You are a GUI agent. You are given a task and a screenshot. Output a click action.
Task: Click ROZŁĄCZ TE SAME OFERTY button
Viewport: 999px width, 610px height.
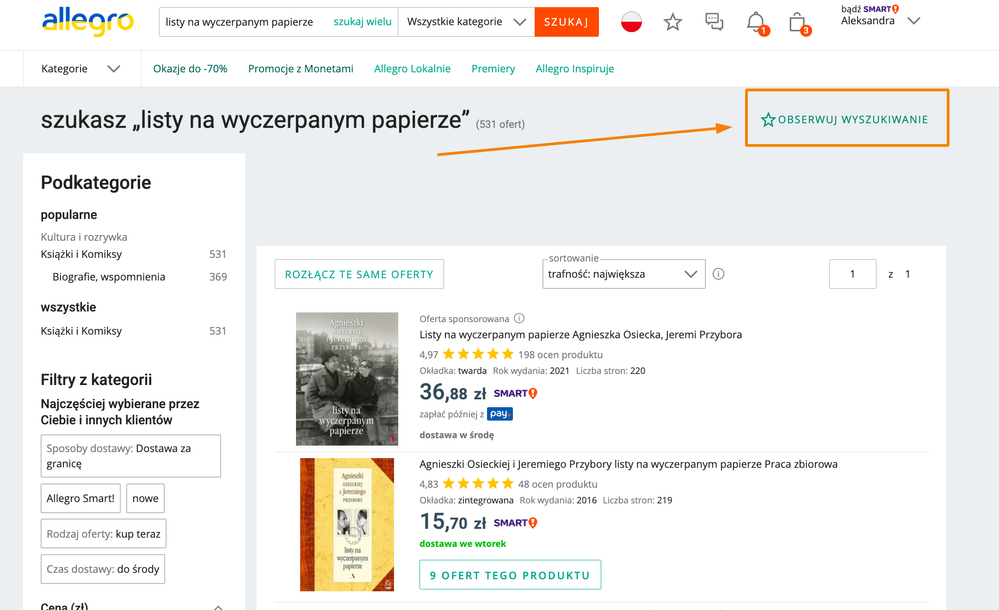359,274
